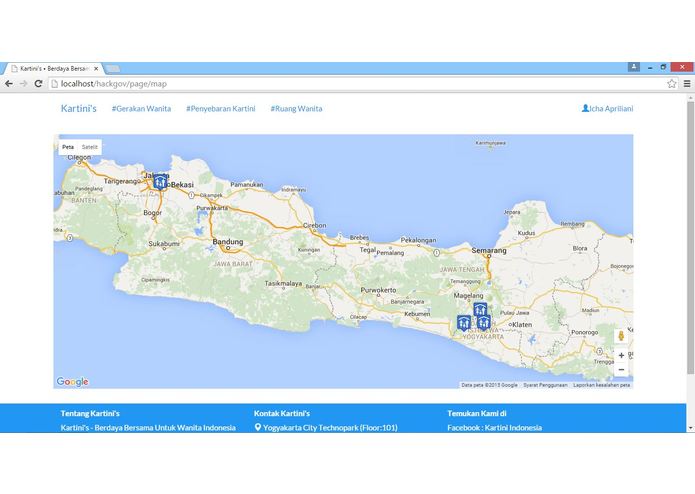Click the Google logo on map

[x=72, y=381]
